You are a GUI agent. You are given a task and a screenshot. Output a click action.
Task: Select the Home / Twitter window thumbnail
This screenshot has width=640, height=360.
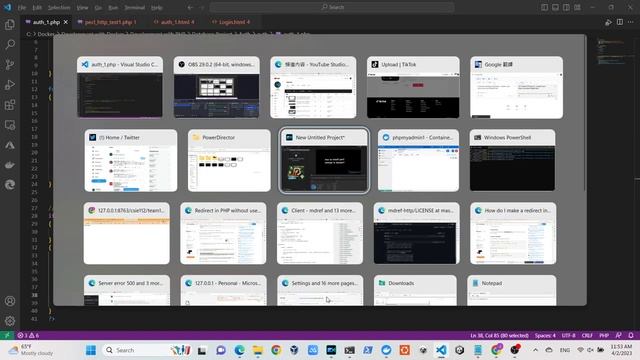131,160
